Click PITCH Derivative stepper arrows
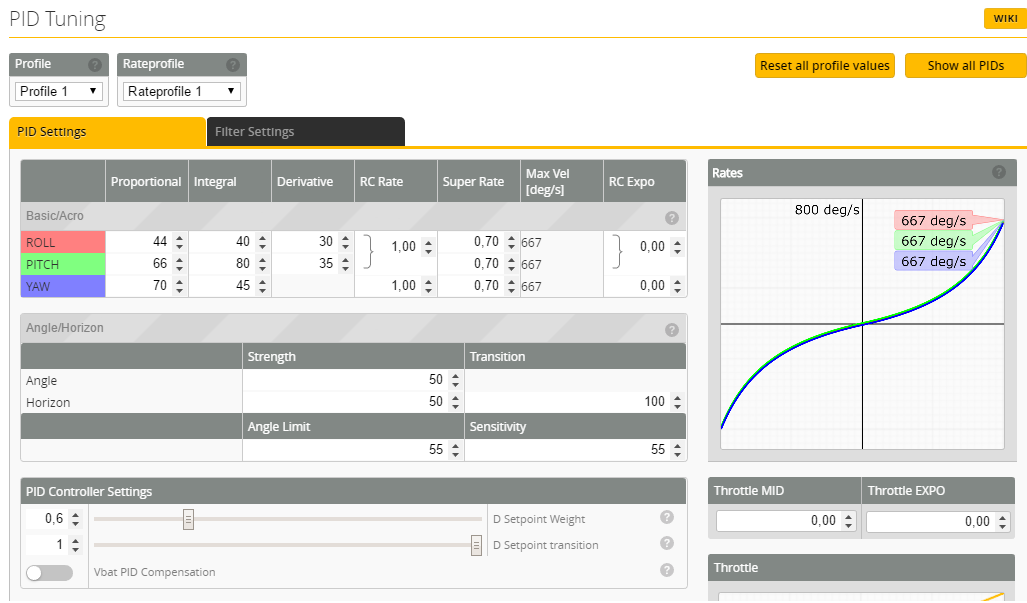1027x603 pixels. pyautogui.click(x=345, y=265)
